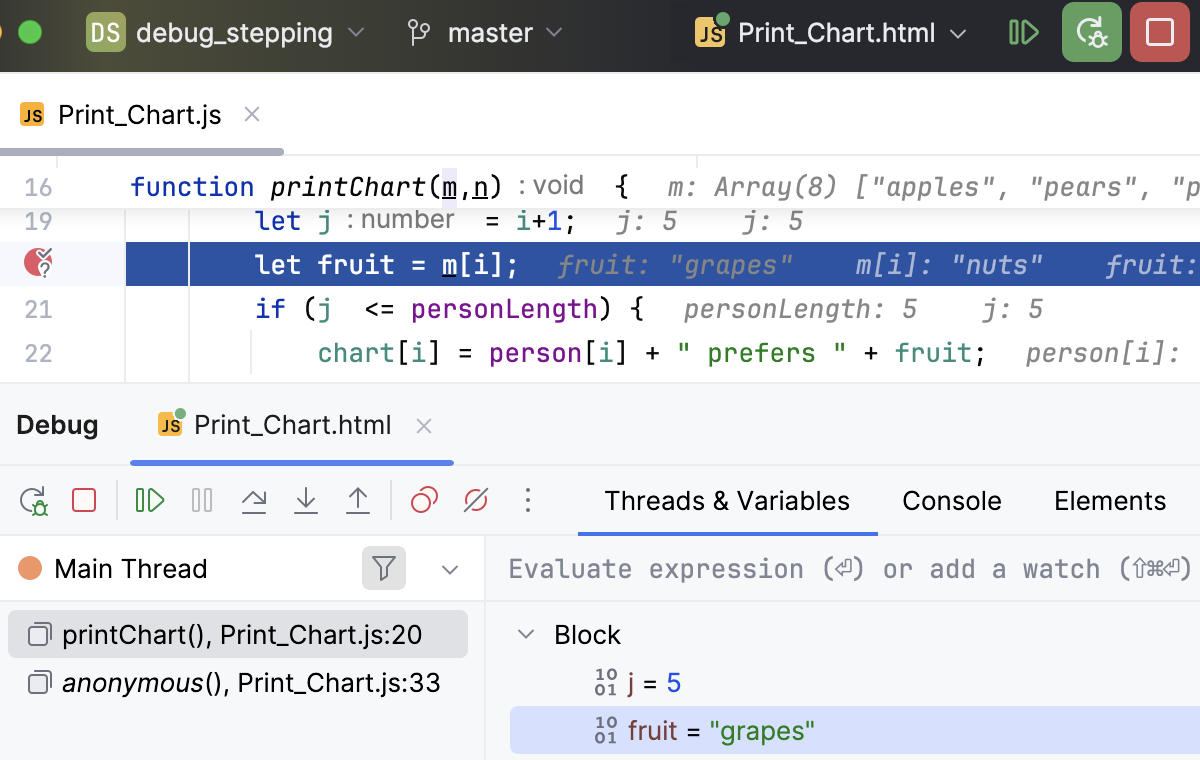The height and width of the screenshot is (760, 1200).
Task: Open View Breakpoints via red circle icon
Action: point(423,500)
